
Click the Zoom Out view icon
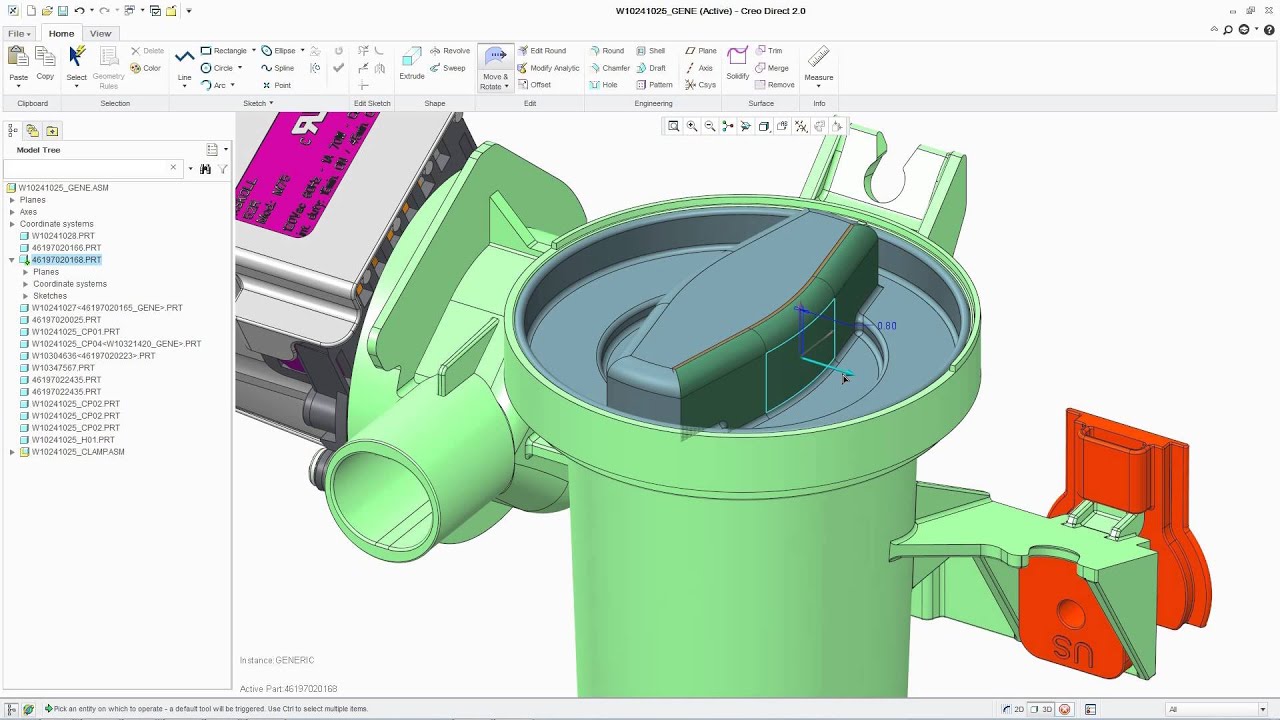click(710, 126)
